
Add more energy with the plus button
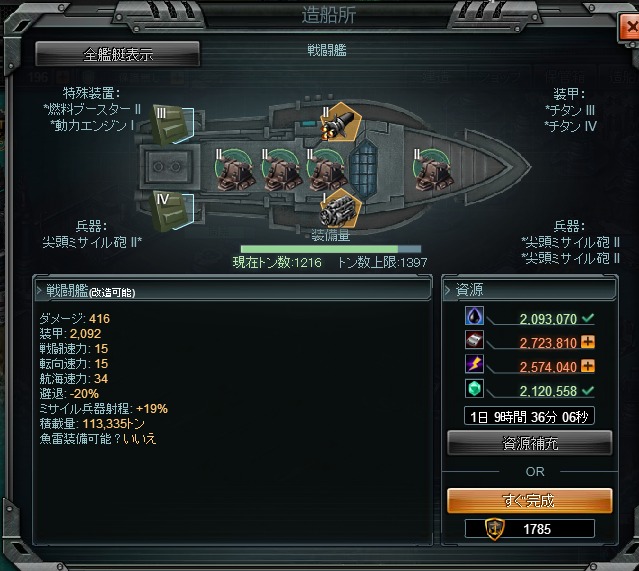click(587, 366)
